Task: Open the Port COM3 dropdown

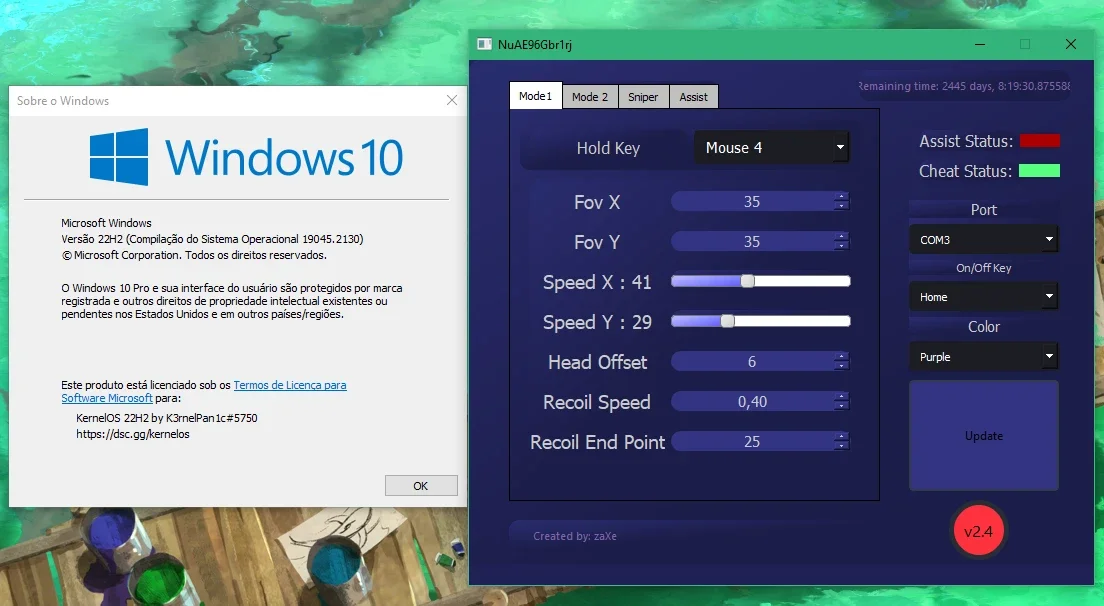Action: coord(984,239)
